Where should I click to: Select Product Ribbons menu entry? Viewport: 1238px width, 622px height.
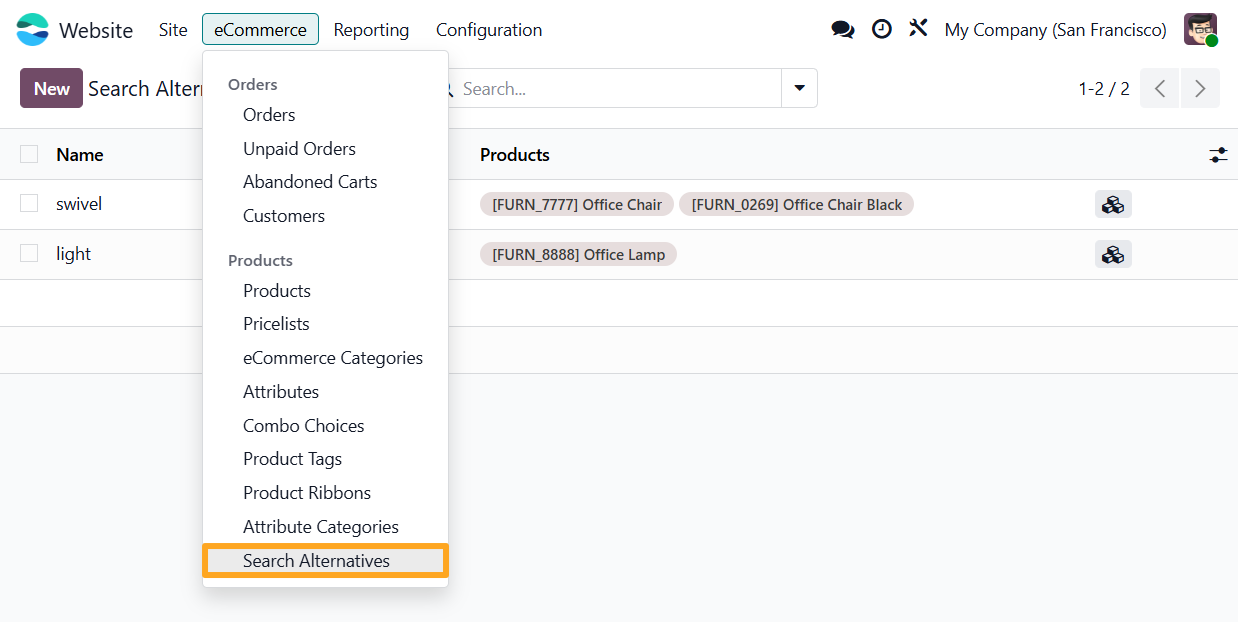click(x=307, y=493)
